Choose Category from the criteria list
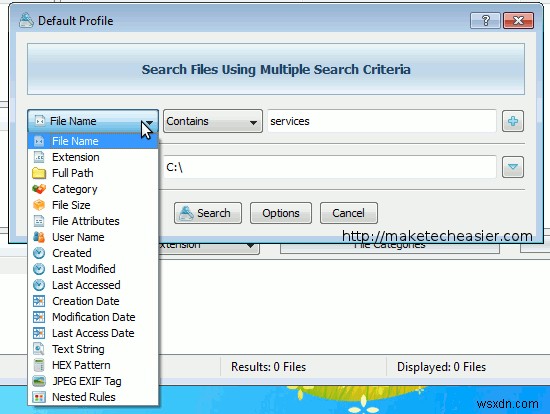This screenshot has width=550, height=414. [93, 189]
